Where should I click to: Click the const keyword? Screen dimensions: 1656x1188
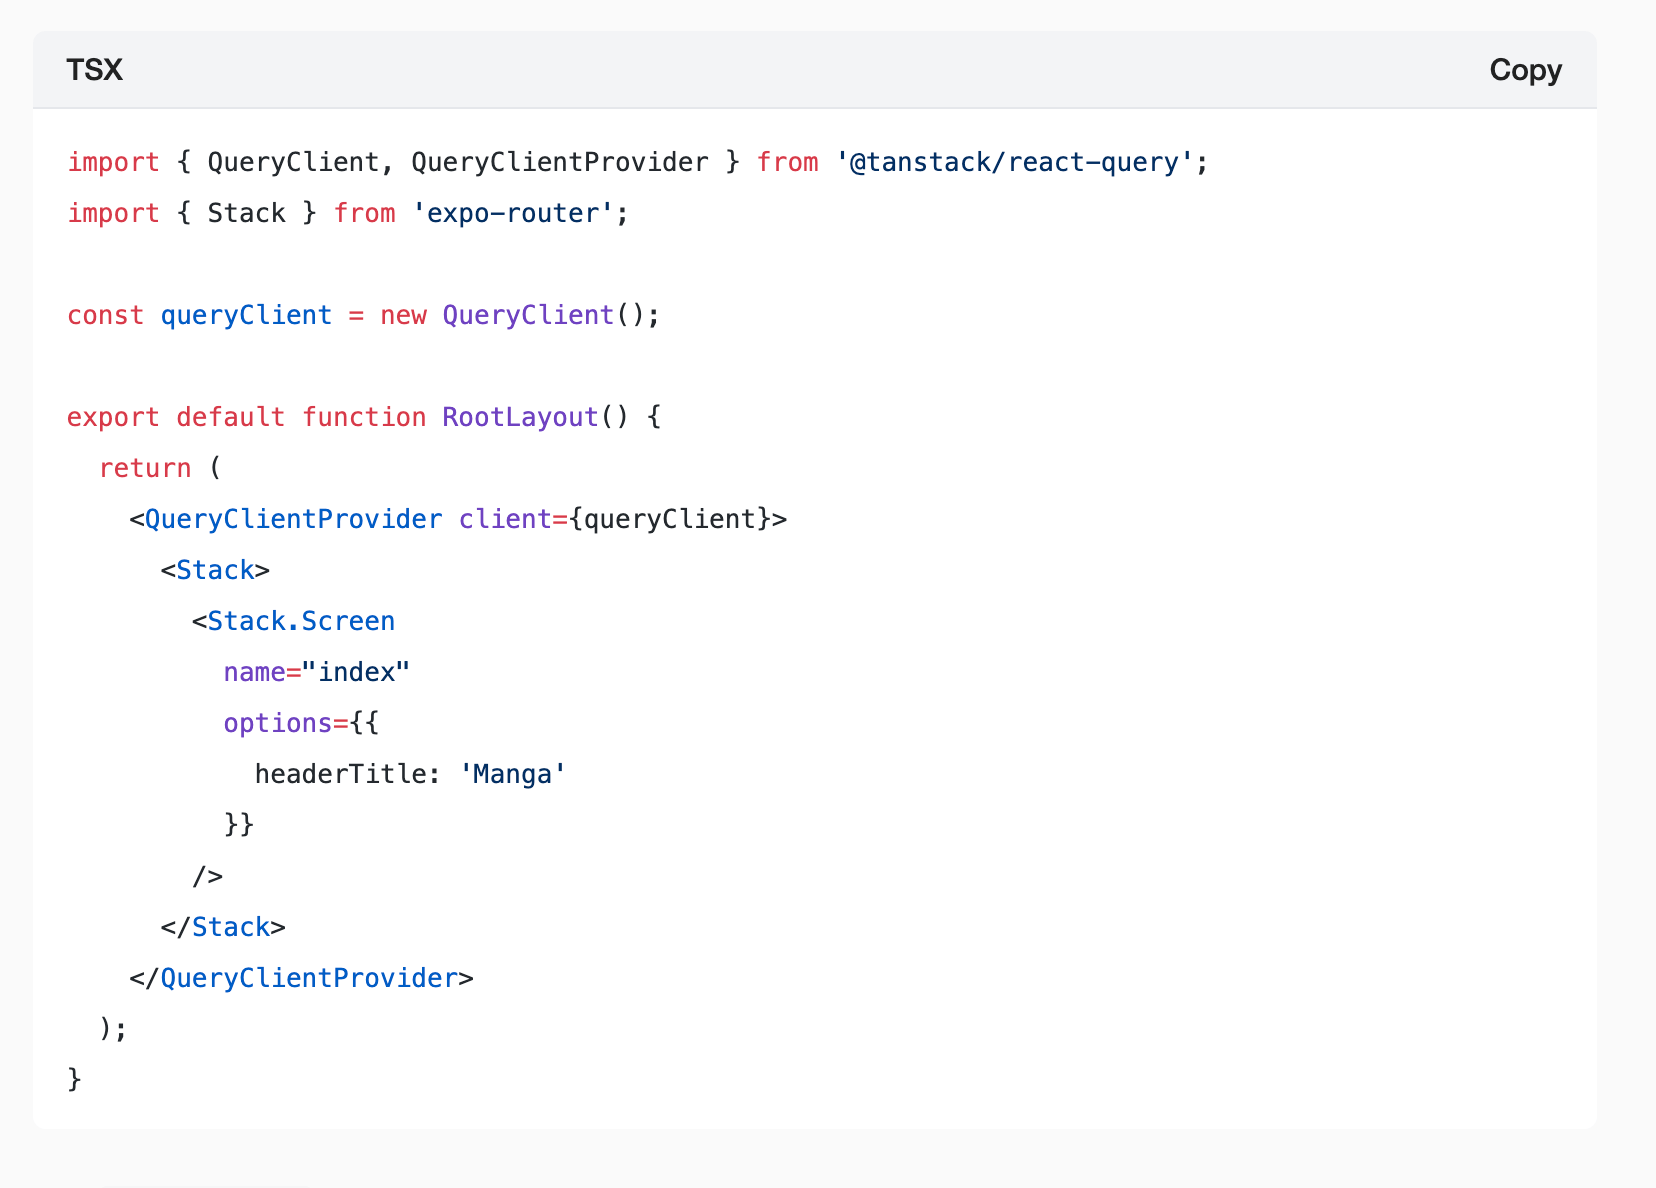click(x=105, y=315)
